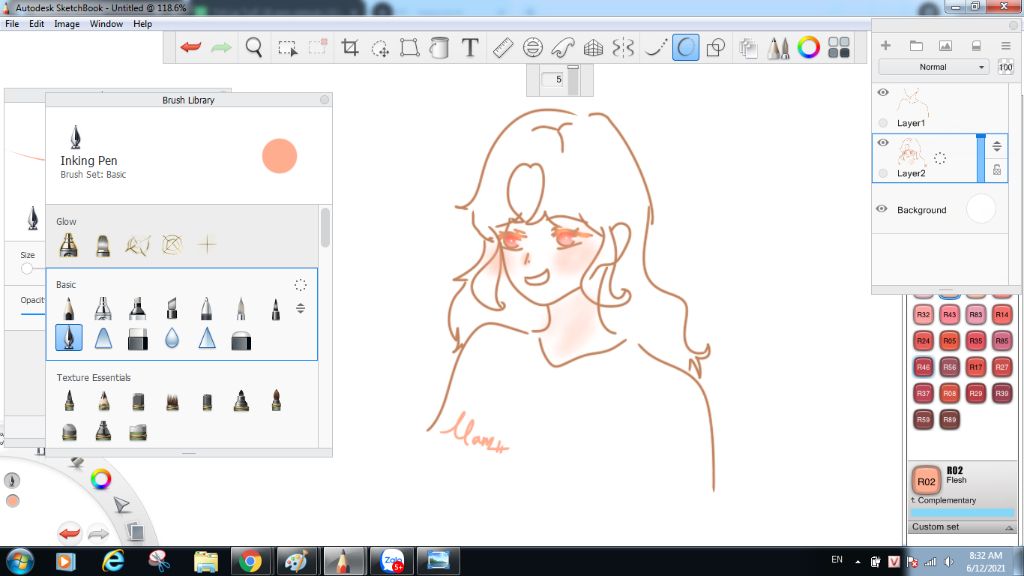
Task: Toggle Layer2 transparency lock icon
Action: pos(997,170)
